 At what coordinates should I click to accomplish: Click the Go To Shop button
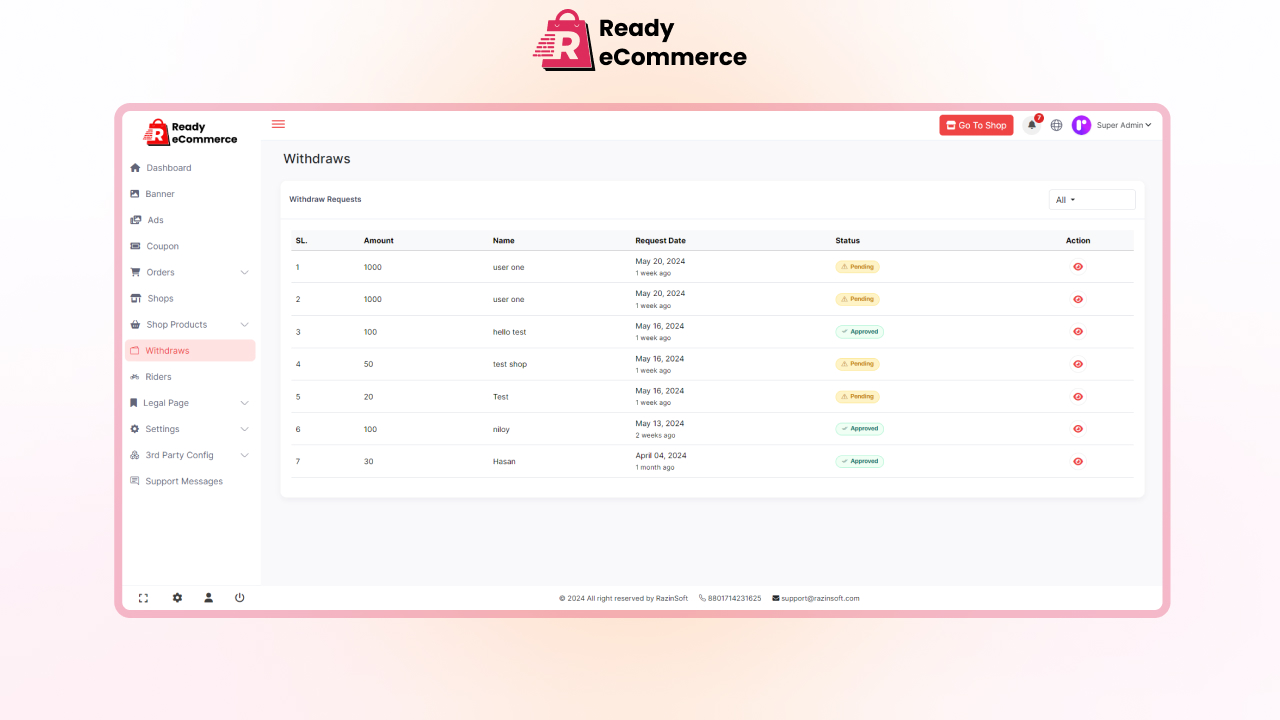[975, 124]
